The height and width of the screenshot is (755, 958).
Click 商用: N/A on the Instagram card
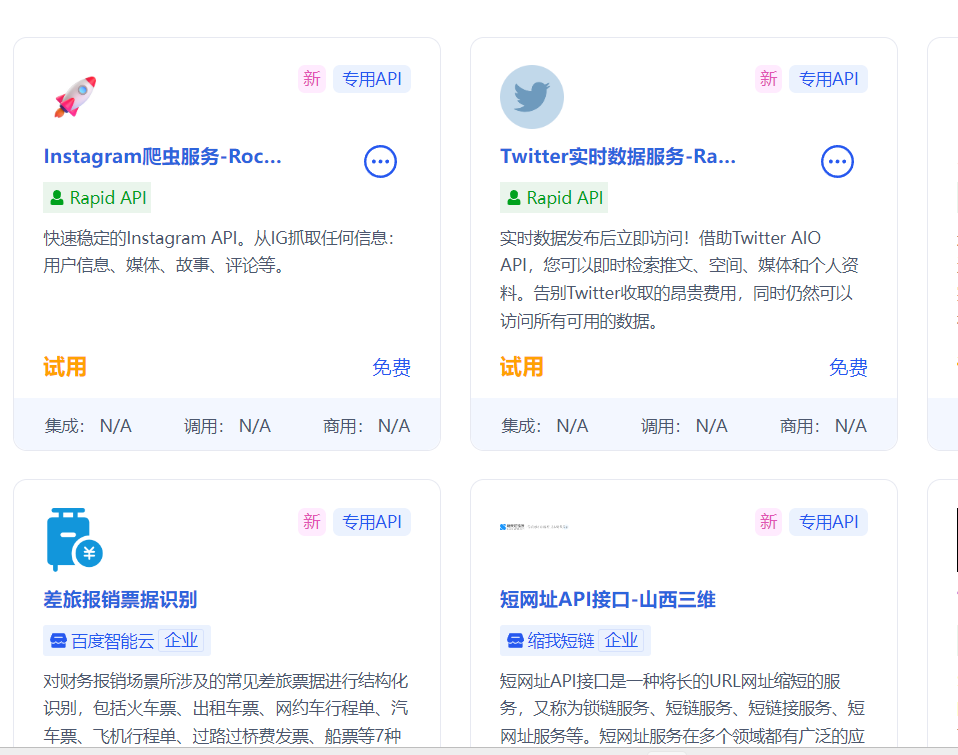(x=367, y=426)
